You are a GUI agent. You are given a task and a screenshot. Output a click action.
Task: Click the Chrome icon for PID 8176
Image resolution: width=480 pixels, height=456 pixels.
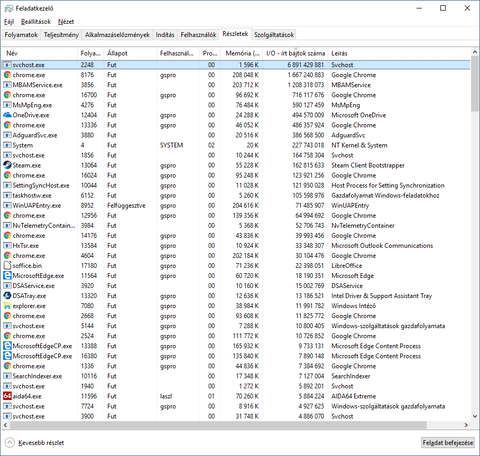tap(7, 75)
